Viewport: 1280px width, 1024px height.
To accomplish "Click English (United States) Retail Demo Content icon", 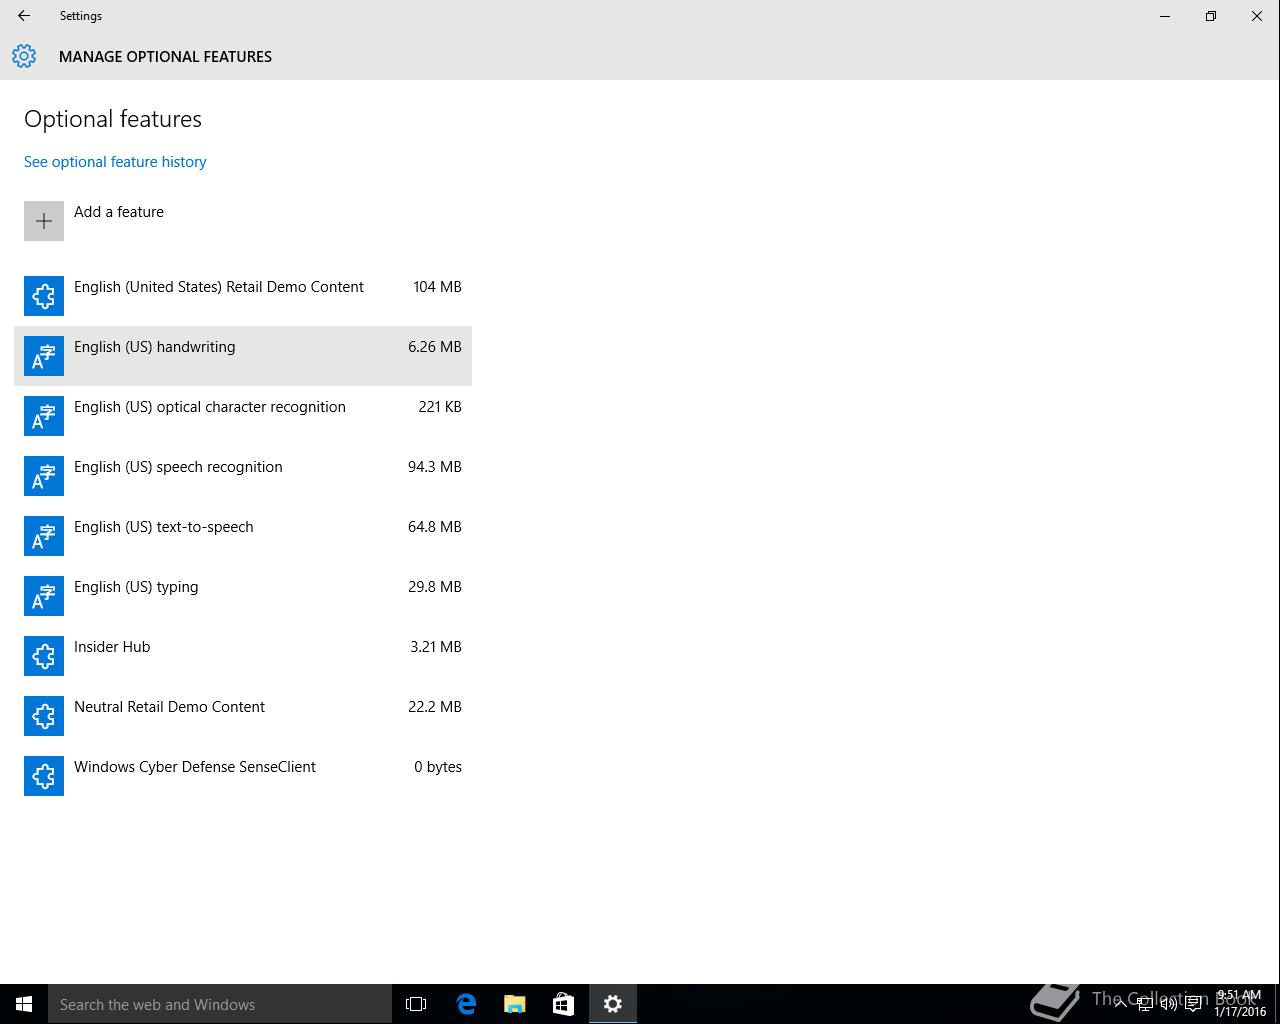I will [x=44, y=296].
